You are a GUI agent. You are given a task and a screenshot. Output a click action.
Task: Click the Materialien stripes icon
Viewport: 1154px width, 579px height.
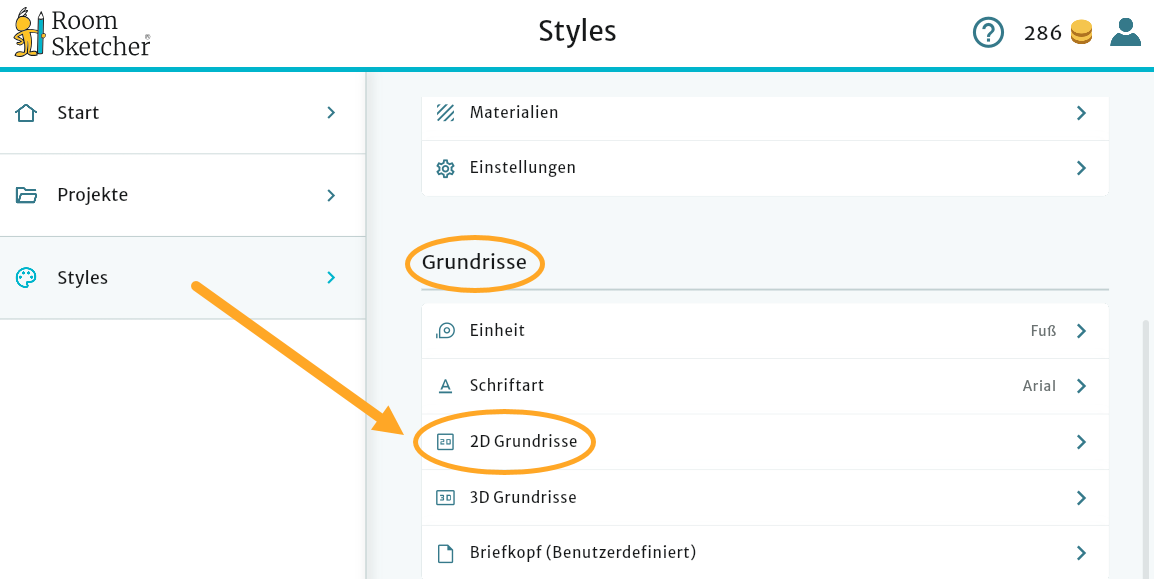(x=446, y=112)
